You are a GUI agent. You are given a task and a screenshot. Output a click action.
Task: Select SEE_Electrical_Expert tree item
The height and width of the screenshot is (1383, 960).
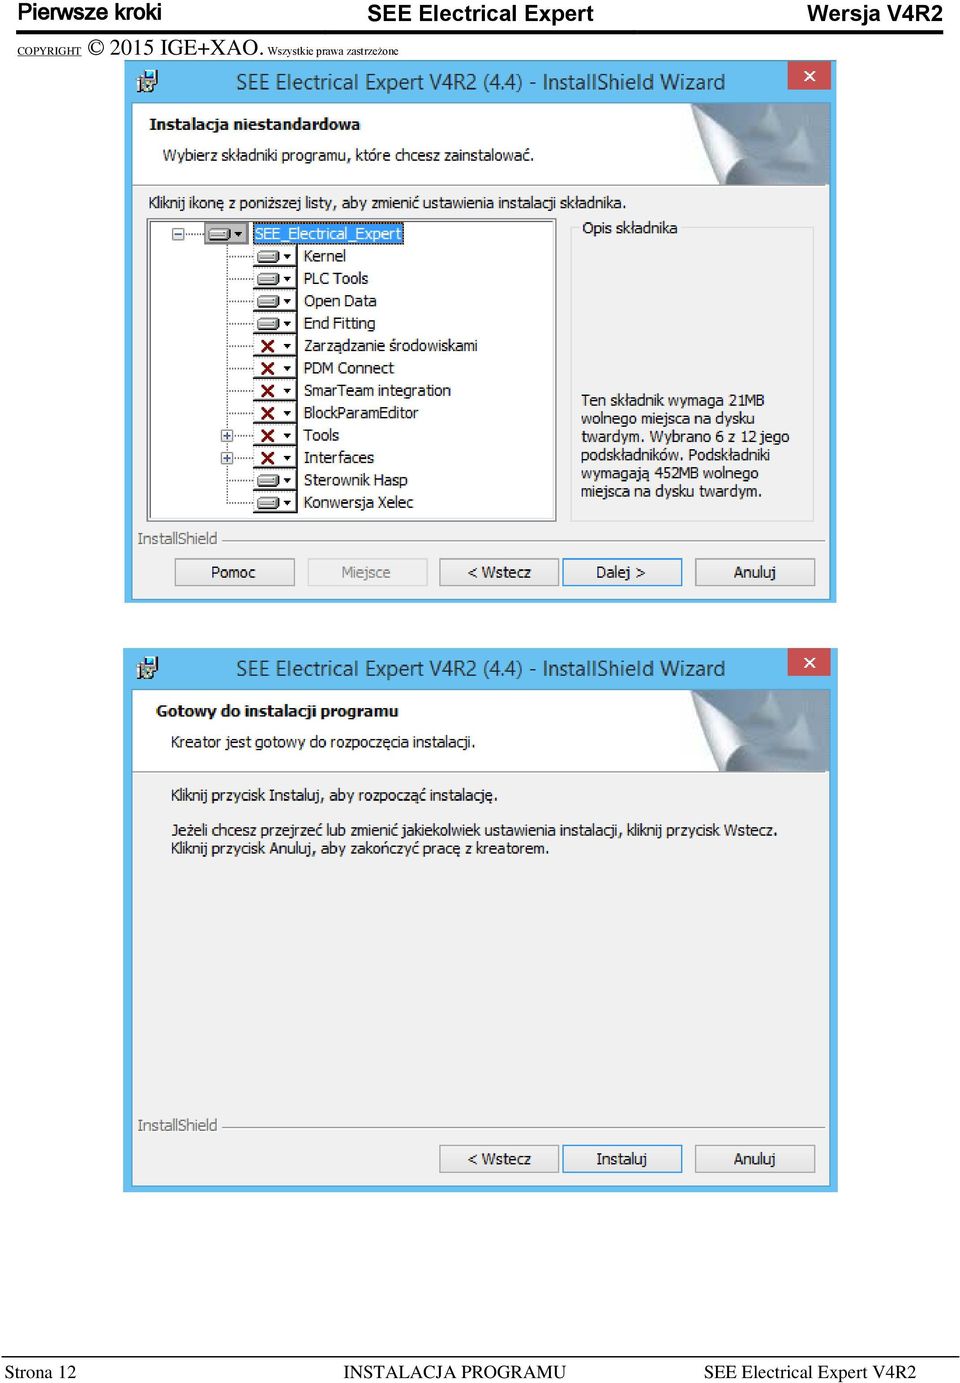[328, 234]
